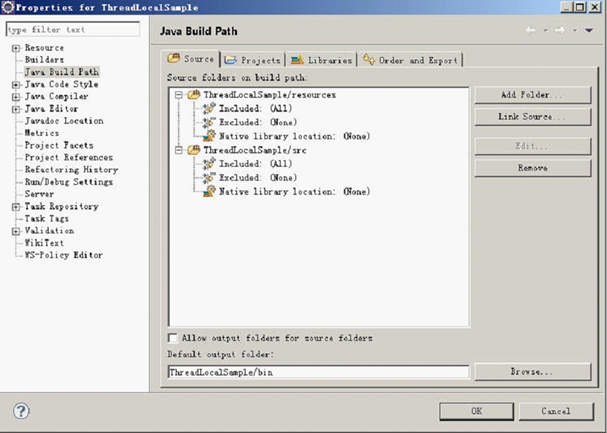Click 'Native library location: (None)' under src
This screenshot has width=607, height=433.
point(295,191)
